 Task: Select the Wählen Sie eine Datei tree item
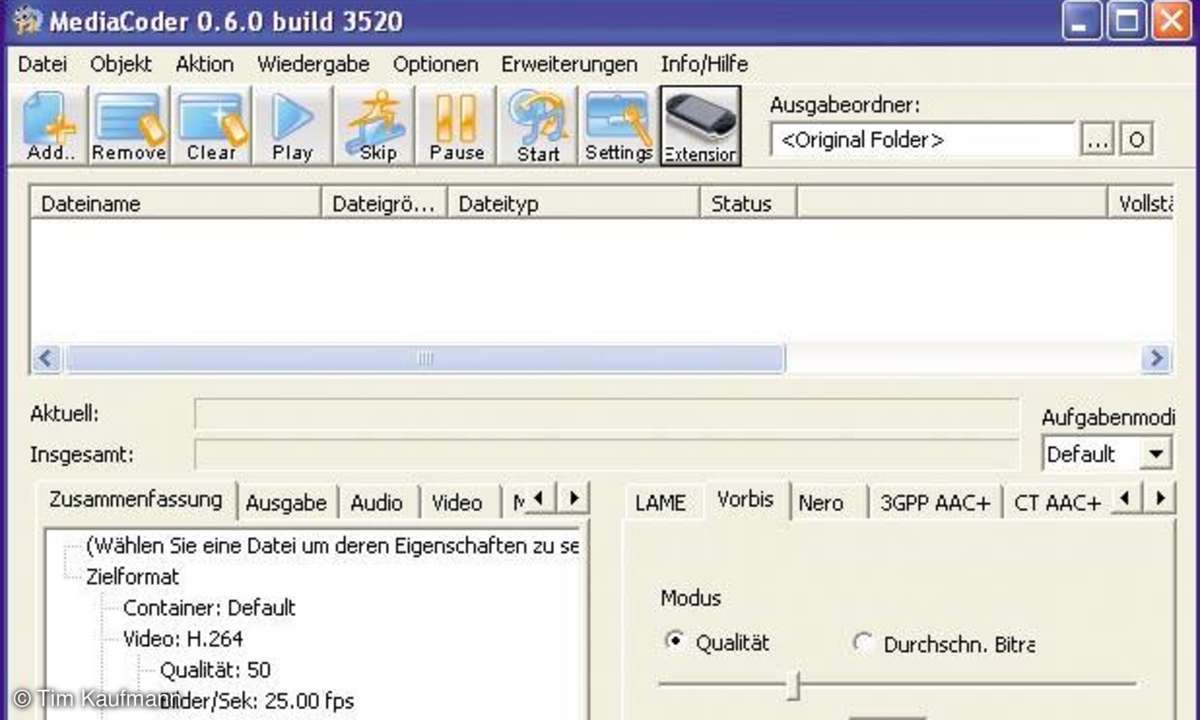(x=332, y=546)
